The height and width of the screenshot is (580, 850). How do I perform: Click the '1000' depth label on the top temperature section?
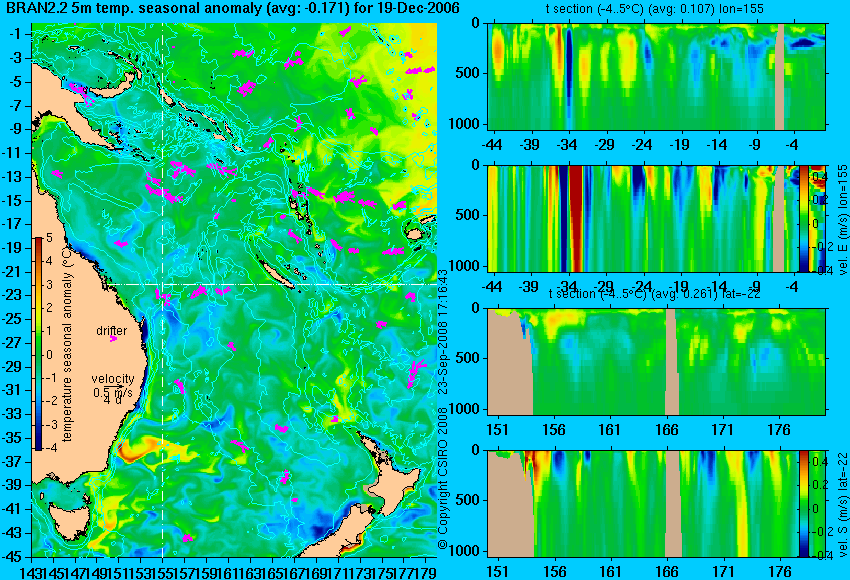tap(465, 124)
